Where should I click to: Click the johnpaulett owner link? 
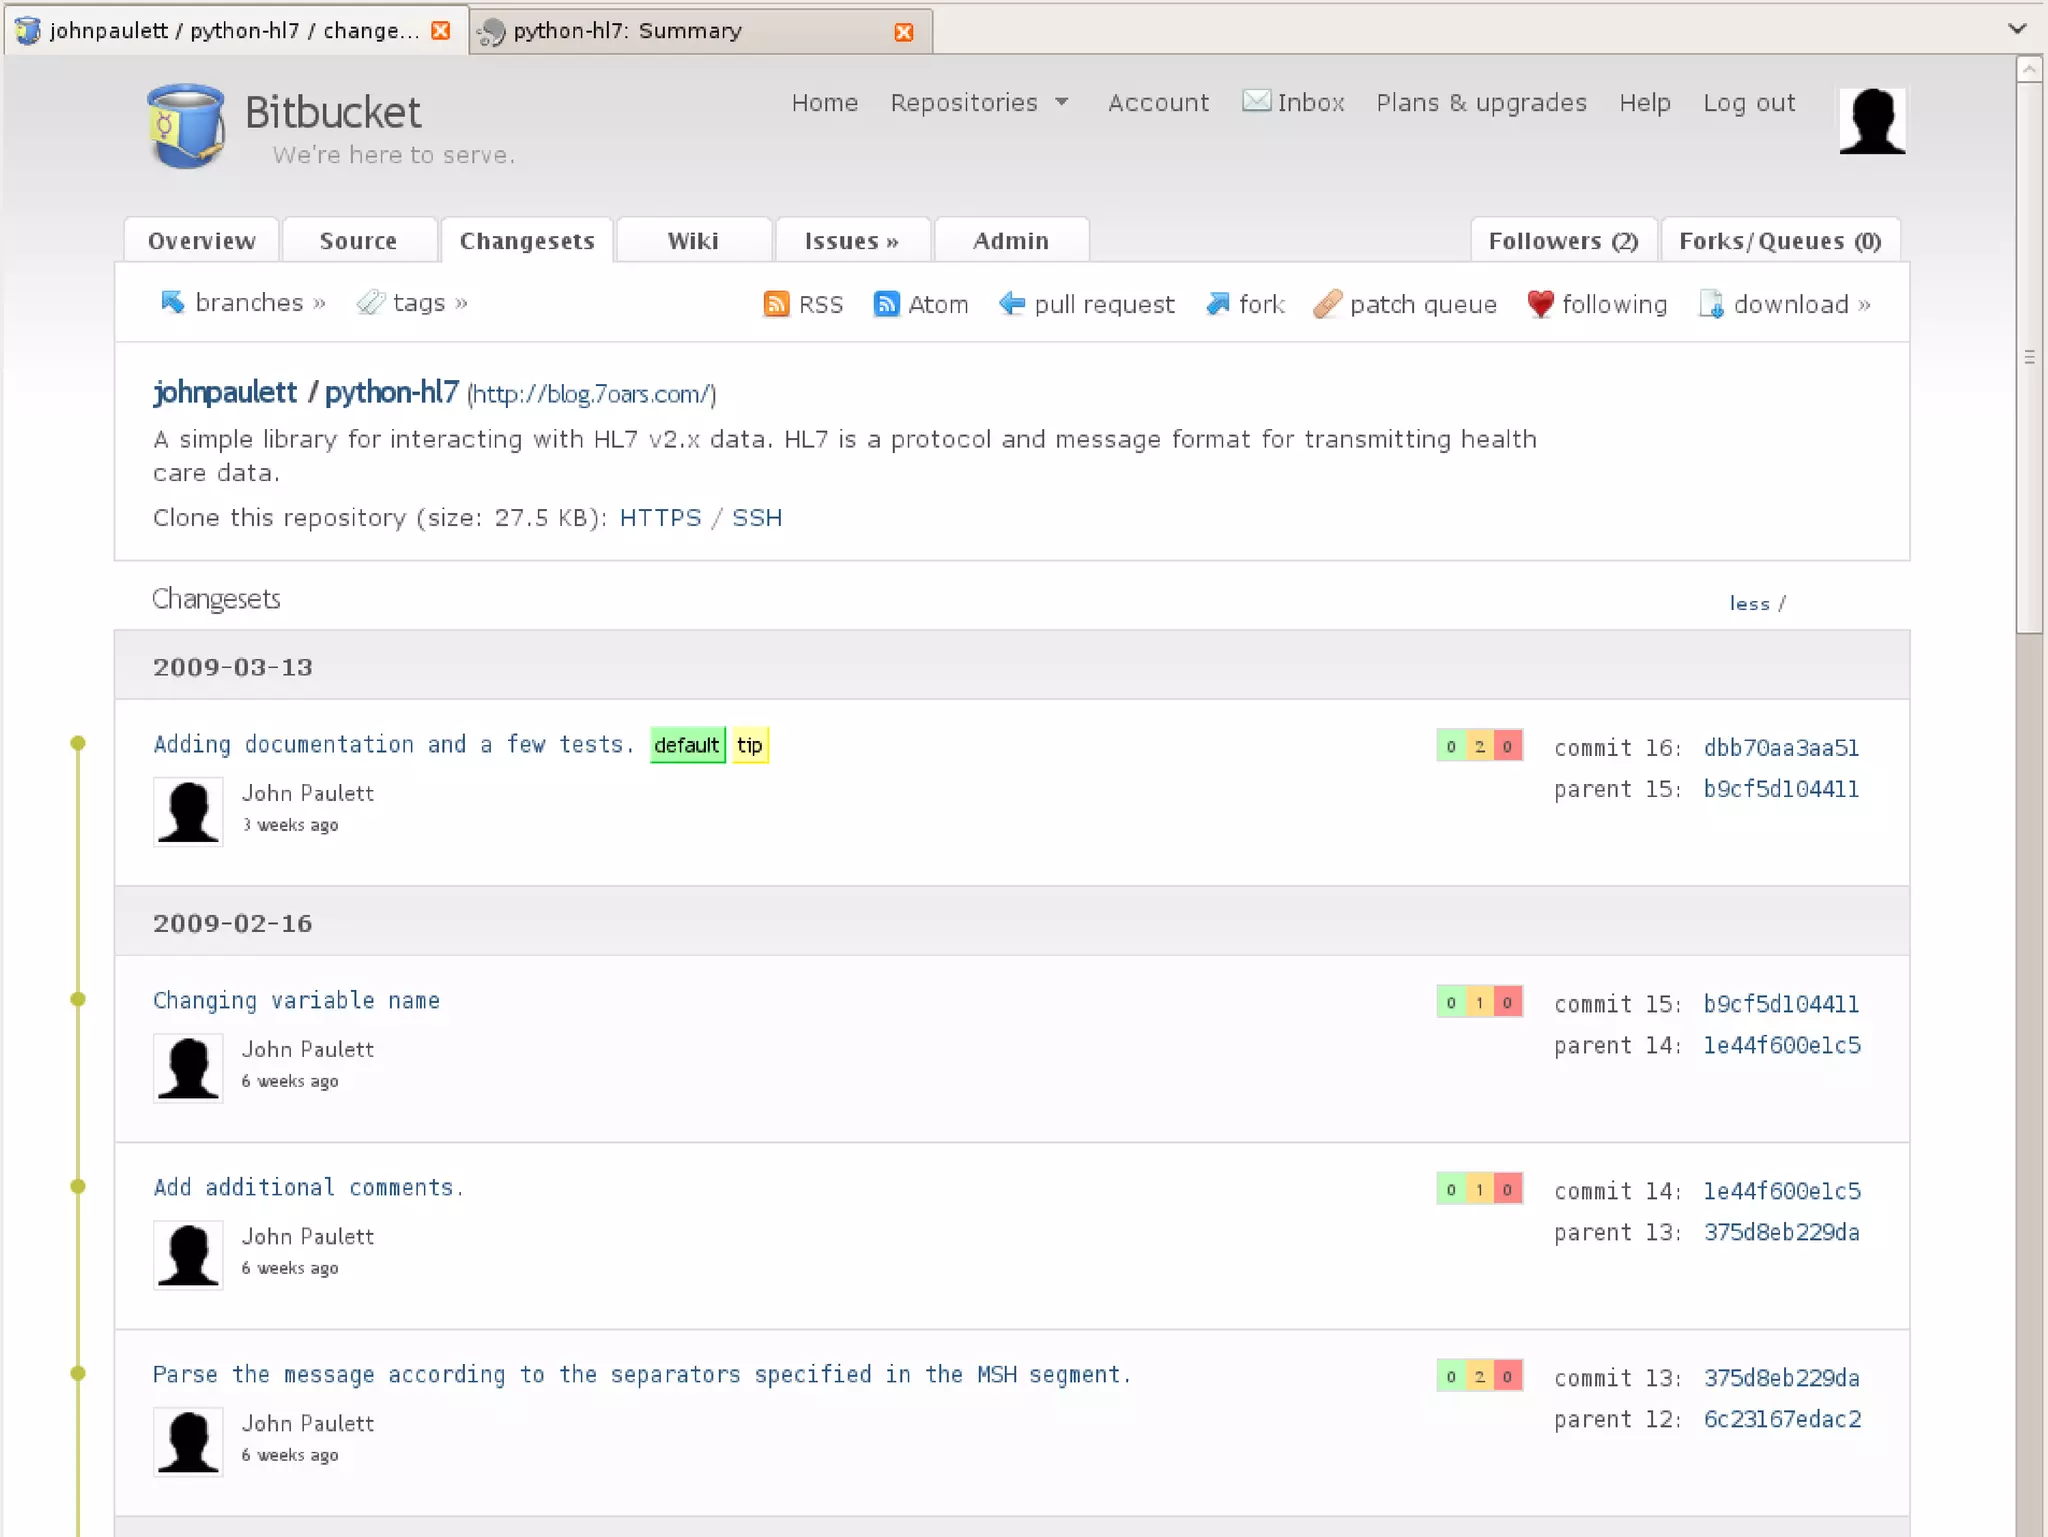(x=225, y=392)
